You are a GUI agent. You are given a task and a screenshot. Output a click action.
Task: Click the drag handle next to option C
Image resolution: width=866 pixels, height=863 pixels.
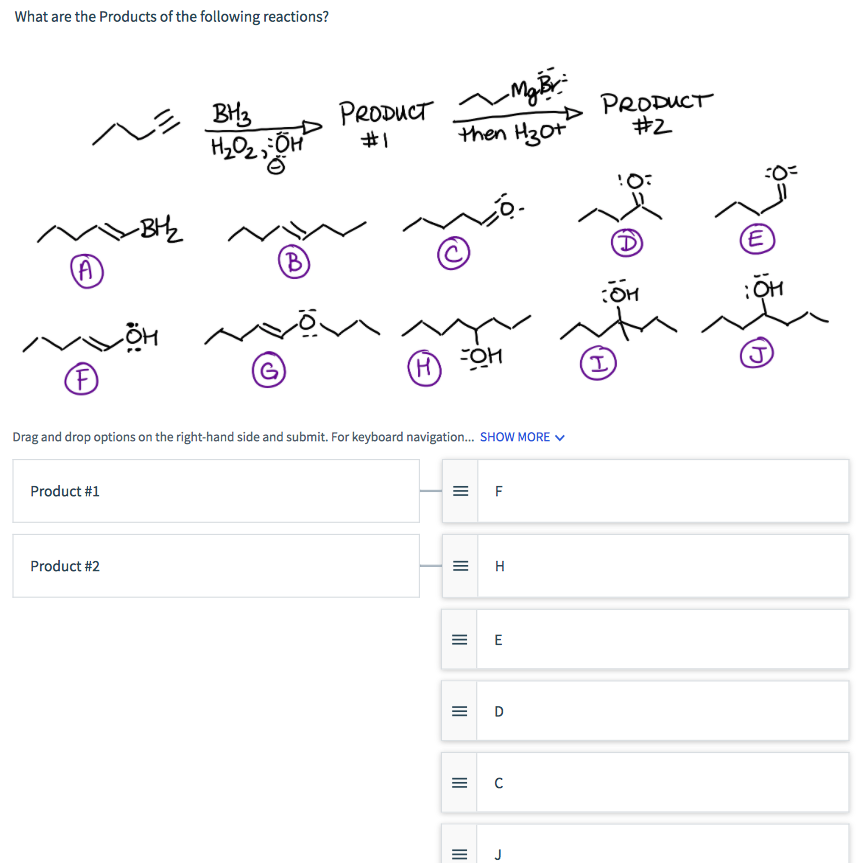pyautogui.click(x=460, y=783)
